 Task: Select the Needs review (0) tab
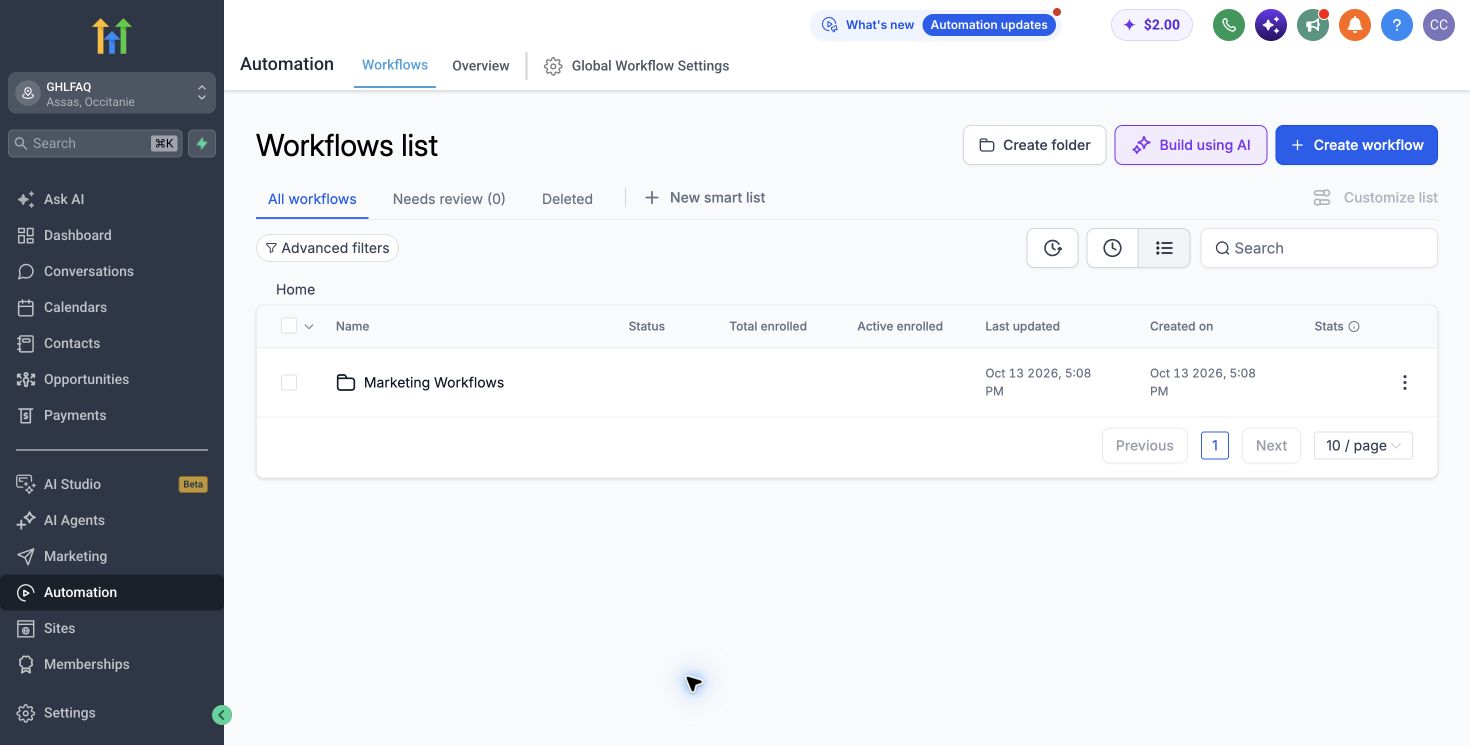point(449,199)
